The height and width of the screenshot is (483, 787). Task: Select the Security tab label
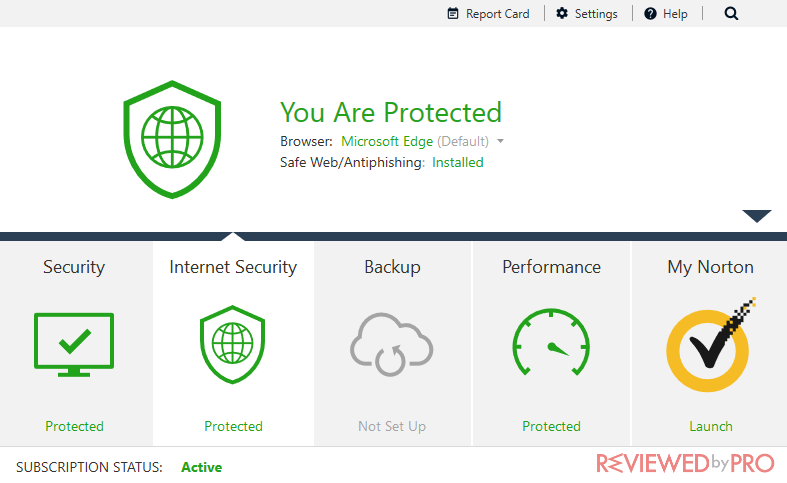[74, 267]
